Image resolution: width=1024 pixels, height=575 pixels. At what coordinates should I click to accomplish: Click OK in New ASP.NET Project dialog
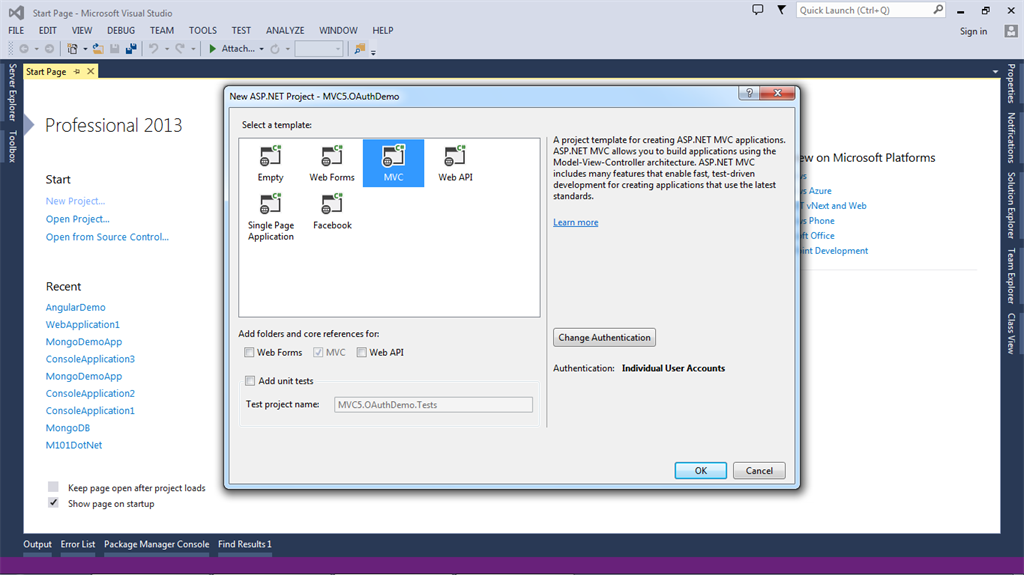pos(700,470)
